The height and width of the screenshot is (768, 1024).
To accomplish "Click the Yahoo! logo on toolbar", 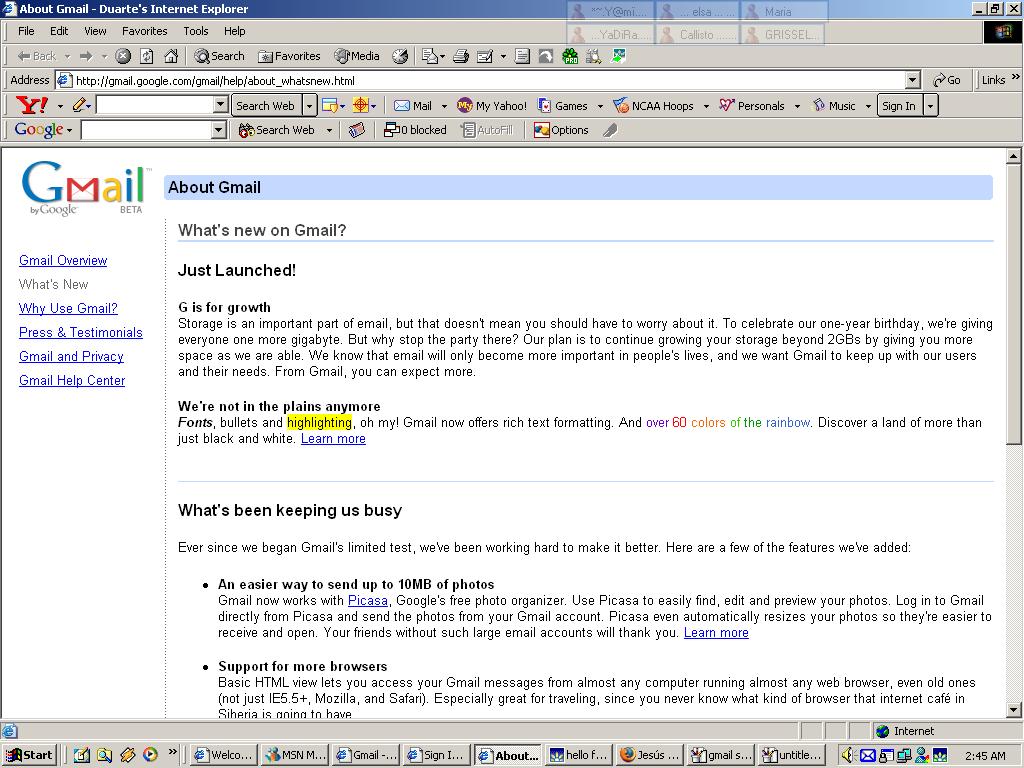I will click(x=31, y=105).
